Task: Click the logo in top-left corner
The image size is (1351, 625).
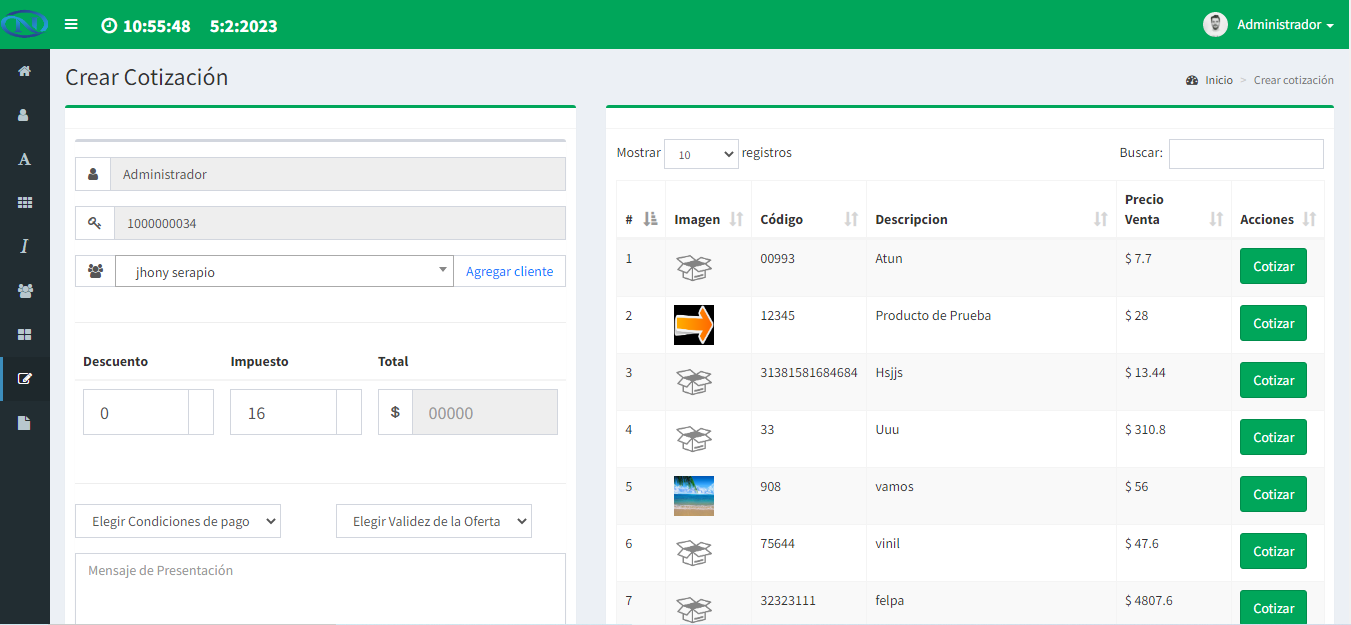Action: [24, 23]
